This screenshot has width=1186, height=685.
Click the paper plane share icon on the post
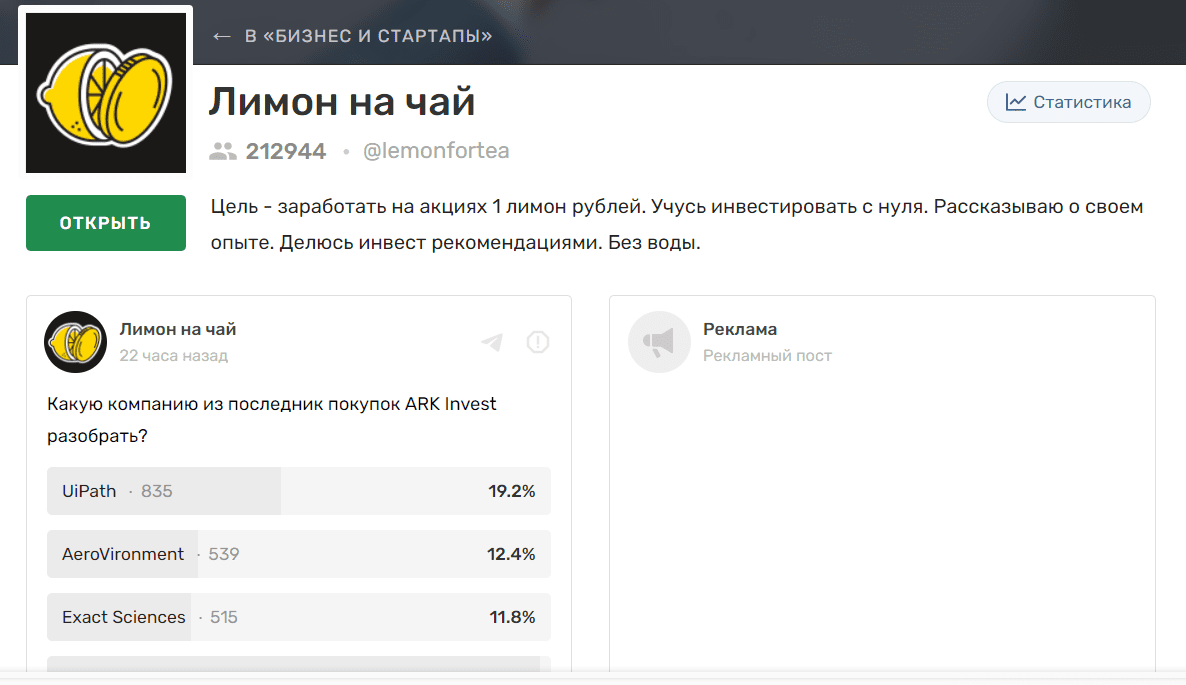491,341
